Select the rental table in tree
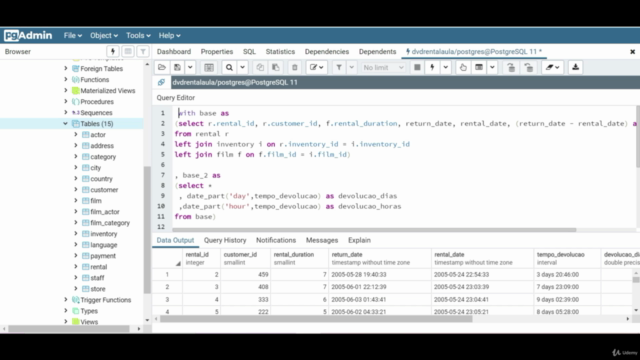Screen dimensions: 640x360 coord(98,267)
